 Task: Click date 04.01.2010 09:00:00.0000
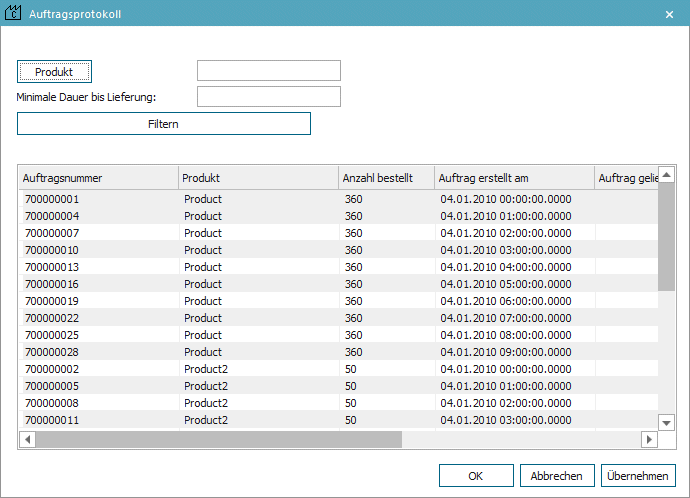[506, 352]
